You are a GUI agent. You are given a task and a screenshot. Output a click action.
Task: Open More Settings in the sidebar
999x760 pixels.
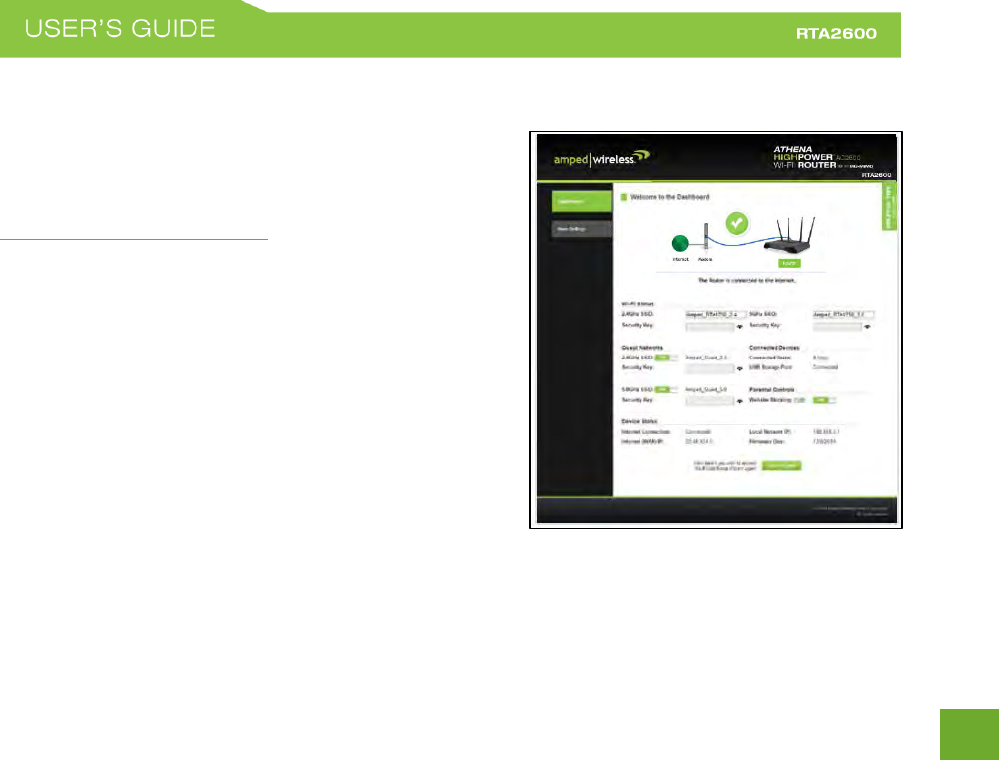[x=581, y=229]
